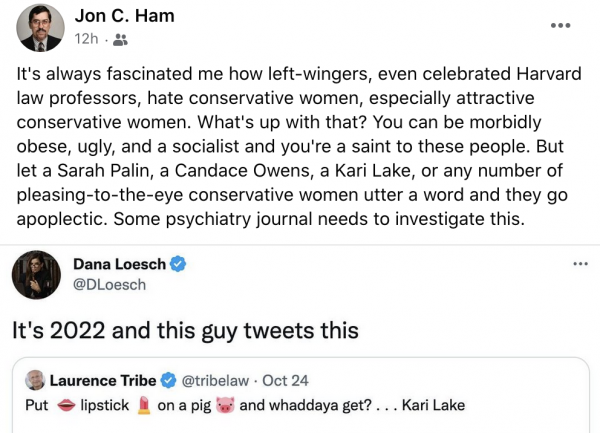The image size is (600, 433).
Task: Click Dana Loesch's verified badge
Action: [x=178, y=265]
